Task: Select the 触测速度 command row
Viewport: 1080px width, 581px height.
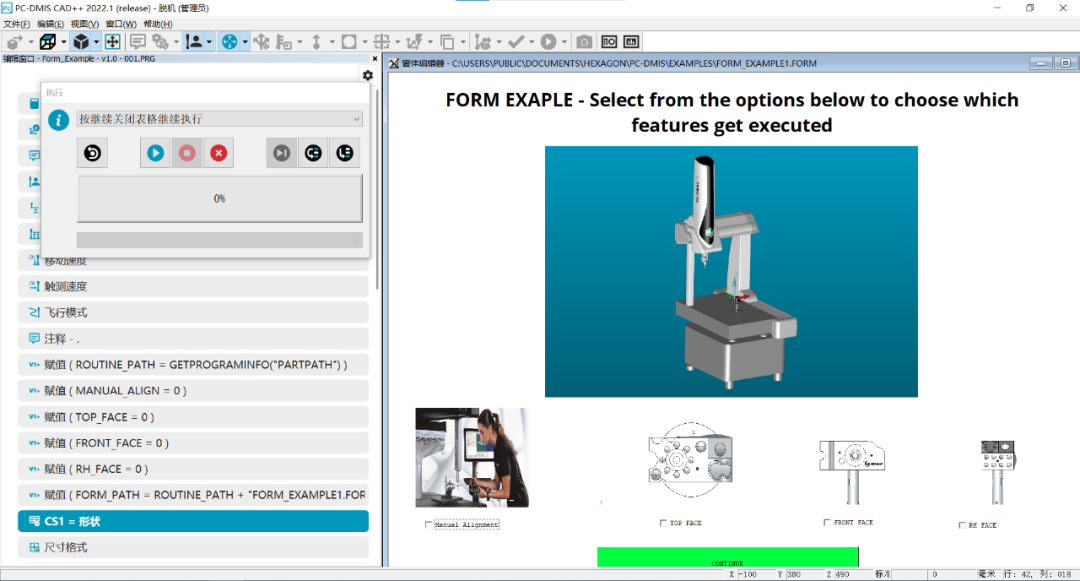Action: point(193,286)
